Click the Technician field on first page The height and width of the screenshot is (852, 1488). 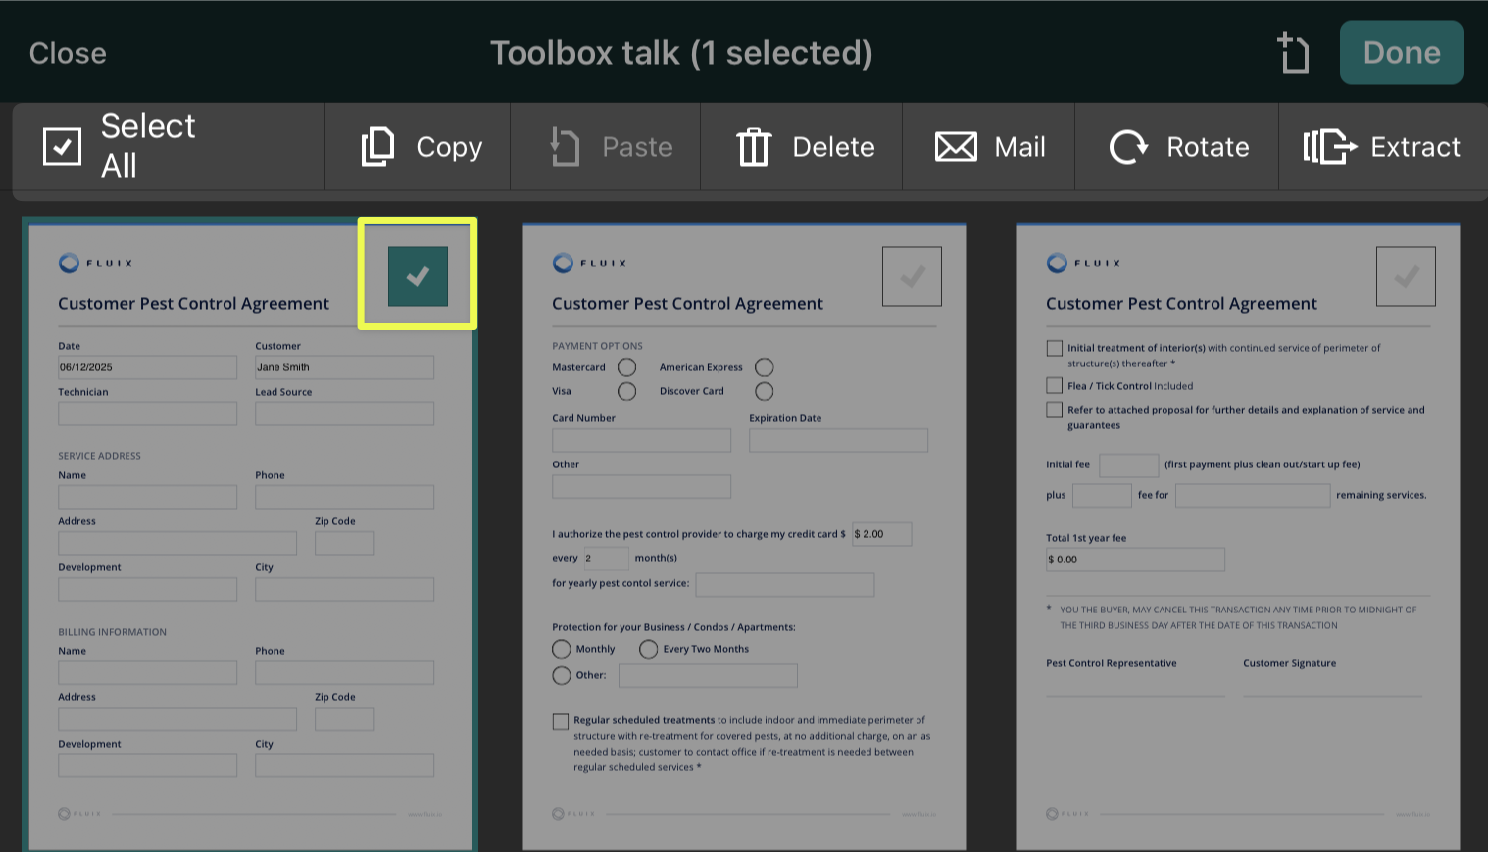[147, 414]
